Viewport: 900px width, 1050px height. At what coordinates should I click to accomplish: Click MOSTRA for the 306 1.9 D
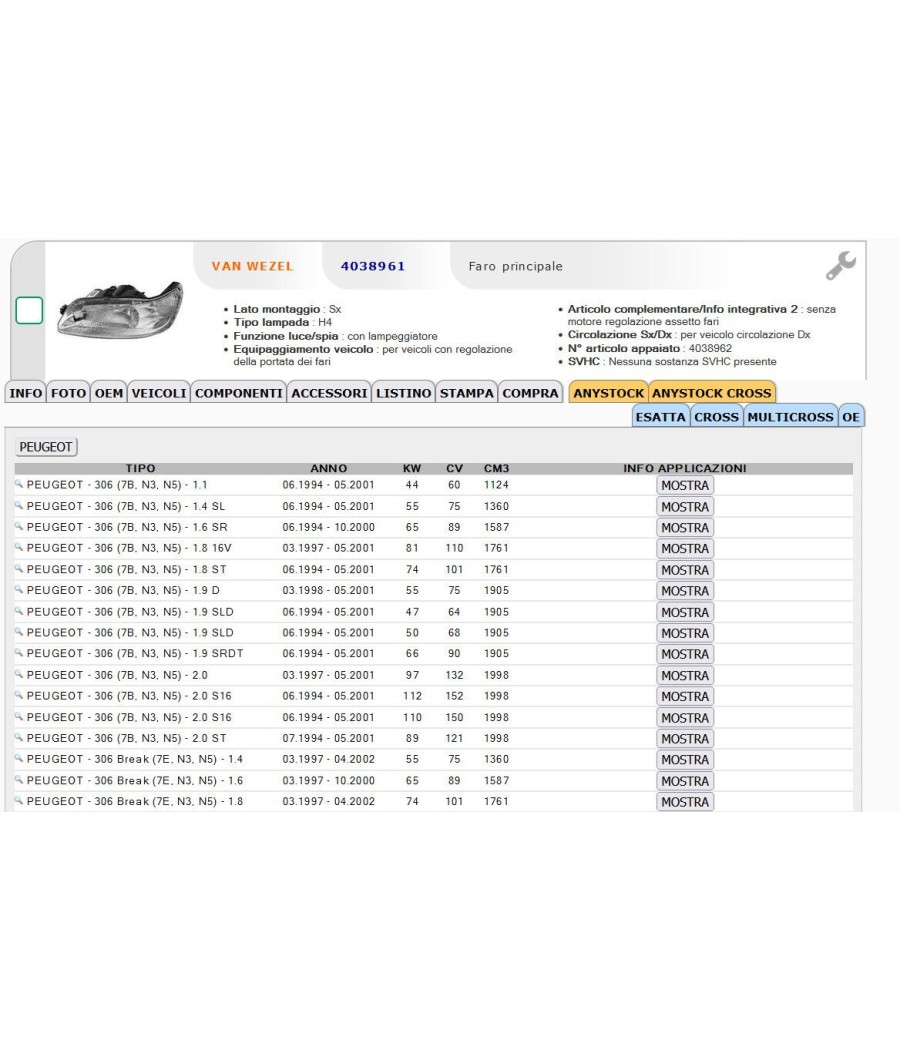tap(685, 591)
